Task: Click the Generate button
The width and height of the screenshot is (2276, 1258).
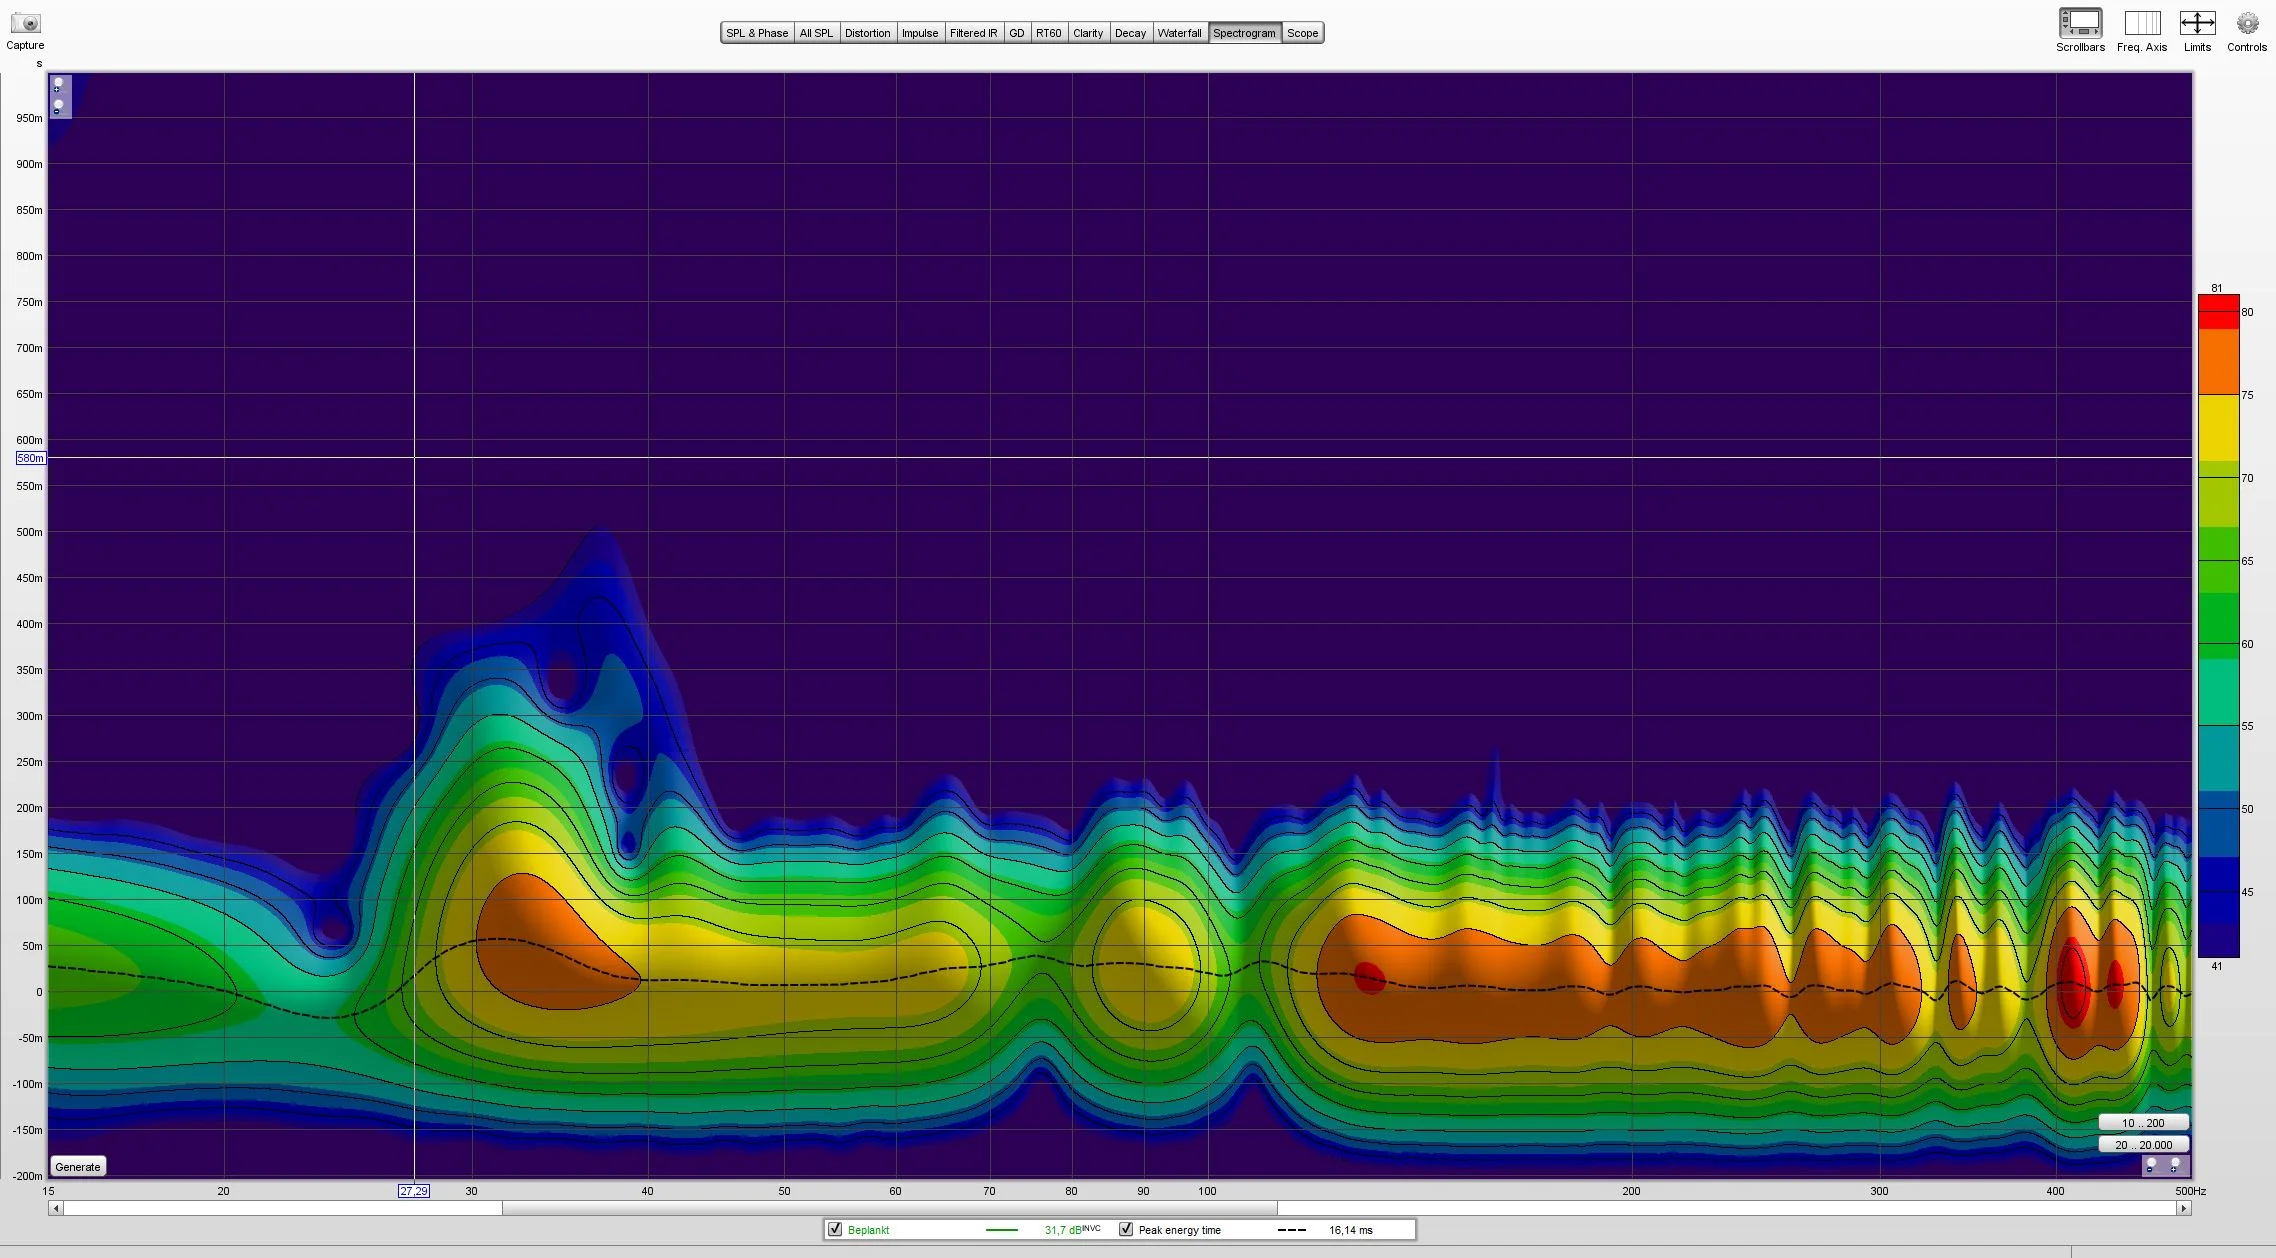Action: click(x=78, y=1166)
